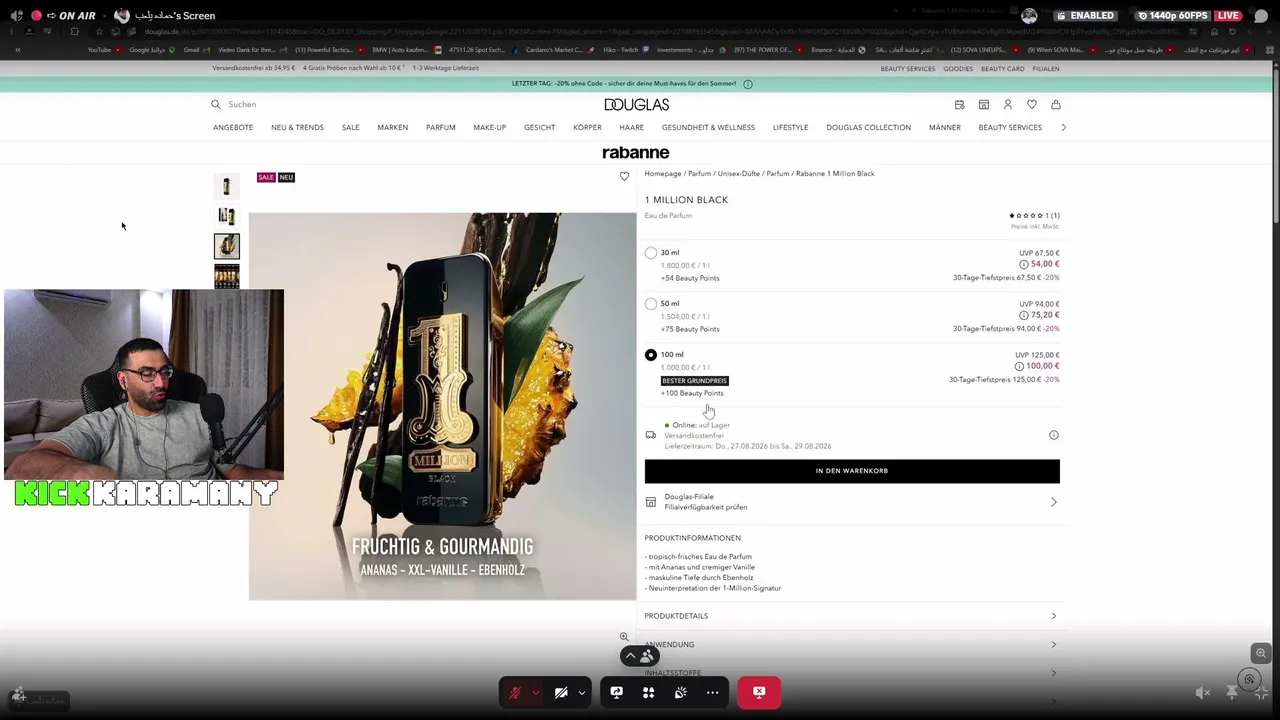Click GOODIES in top utility bar

[x=958, y=69]
